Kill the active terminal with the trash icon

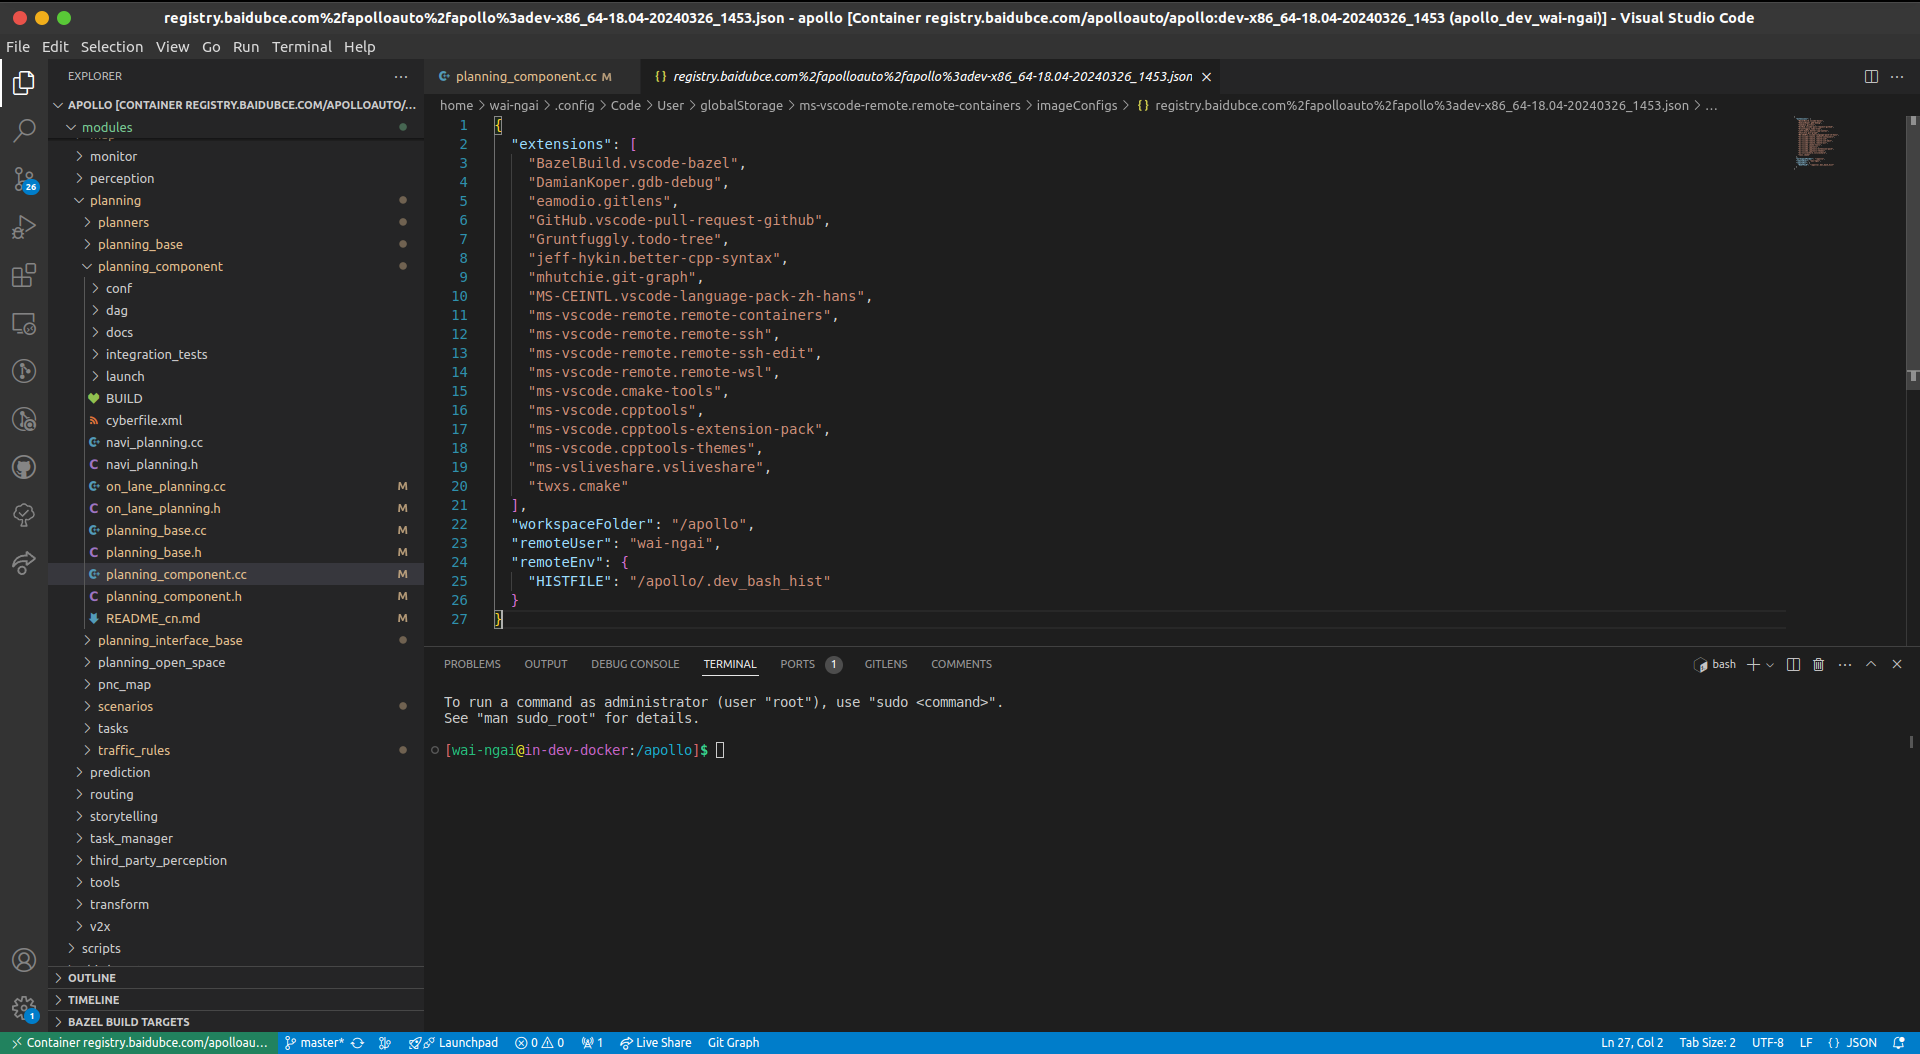tap(1817, 664)
